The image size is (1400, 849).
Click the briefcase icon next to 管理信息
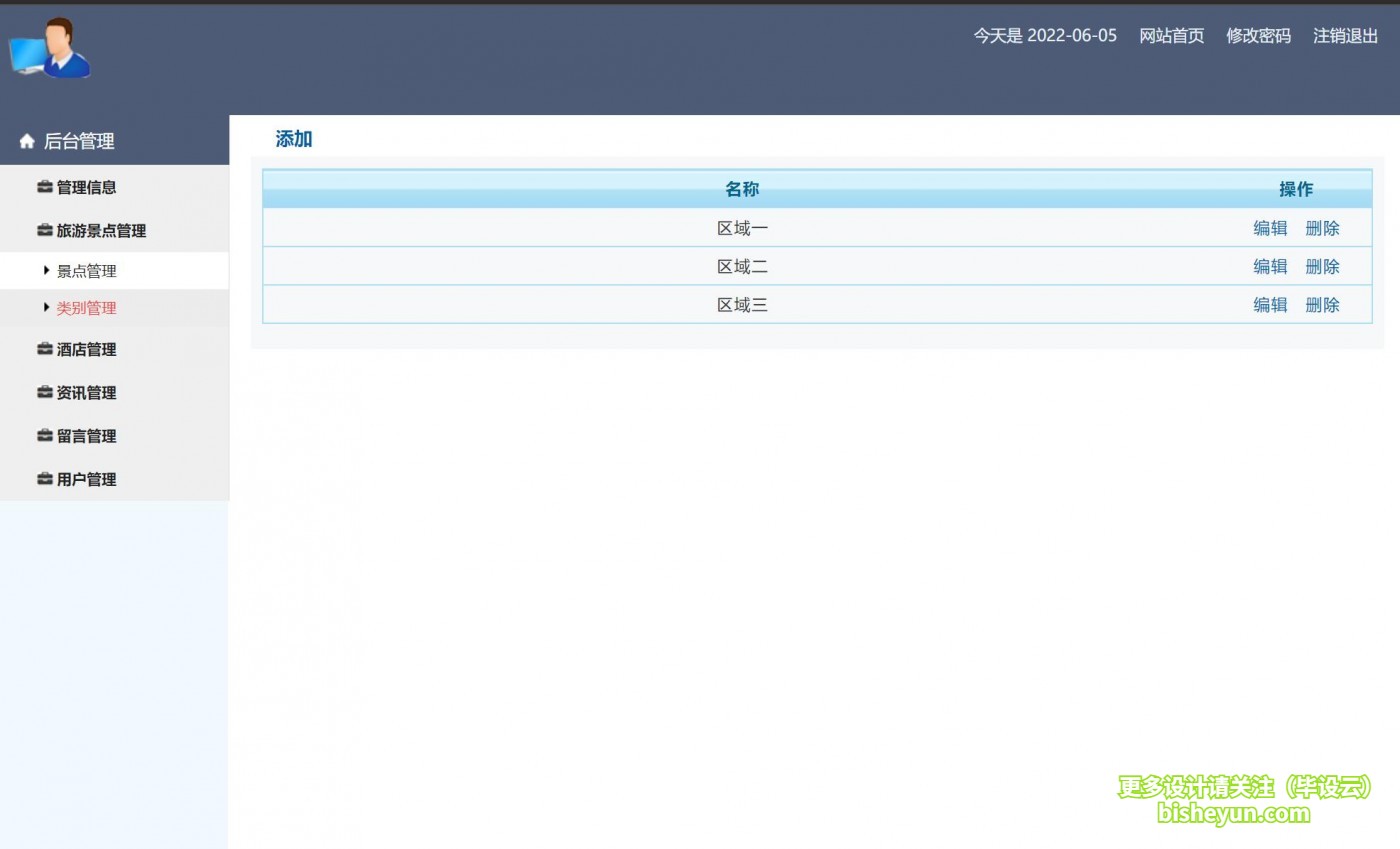44,187
